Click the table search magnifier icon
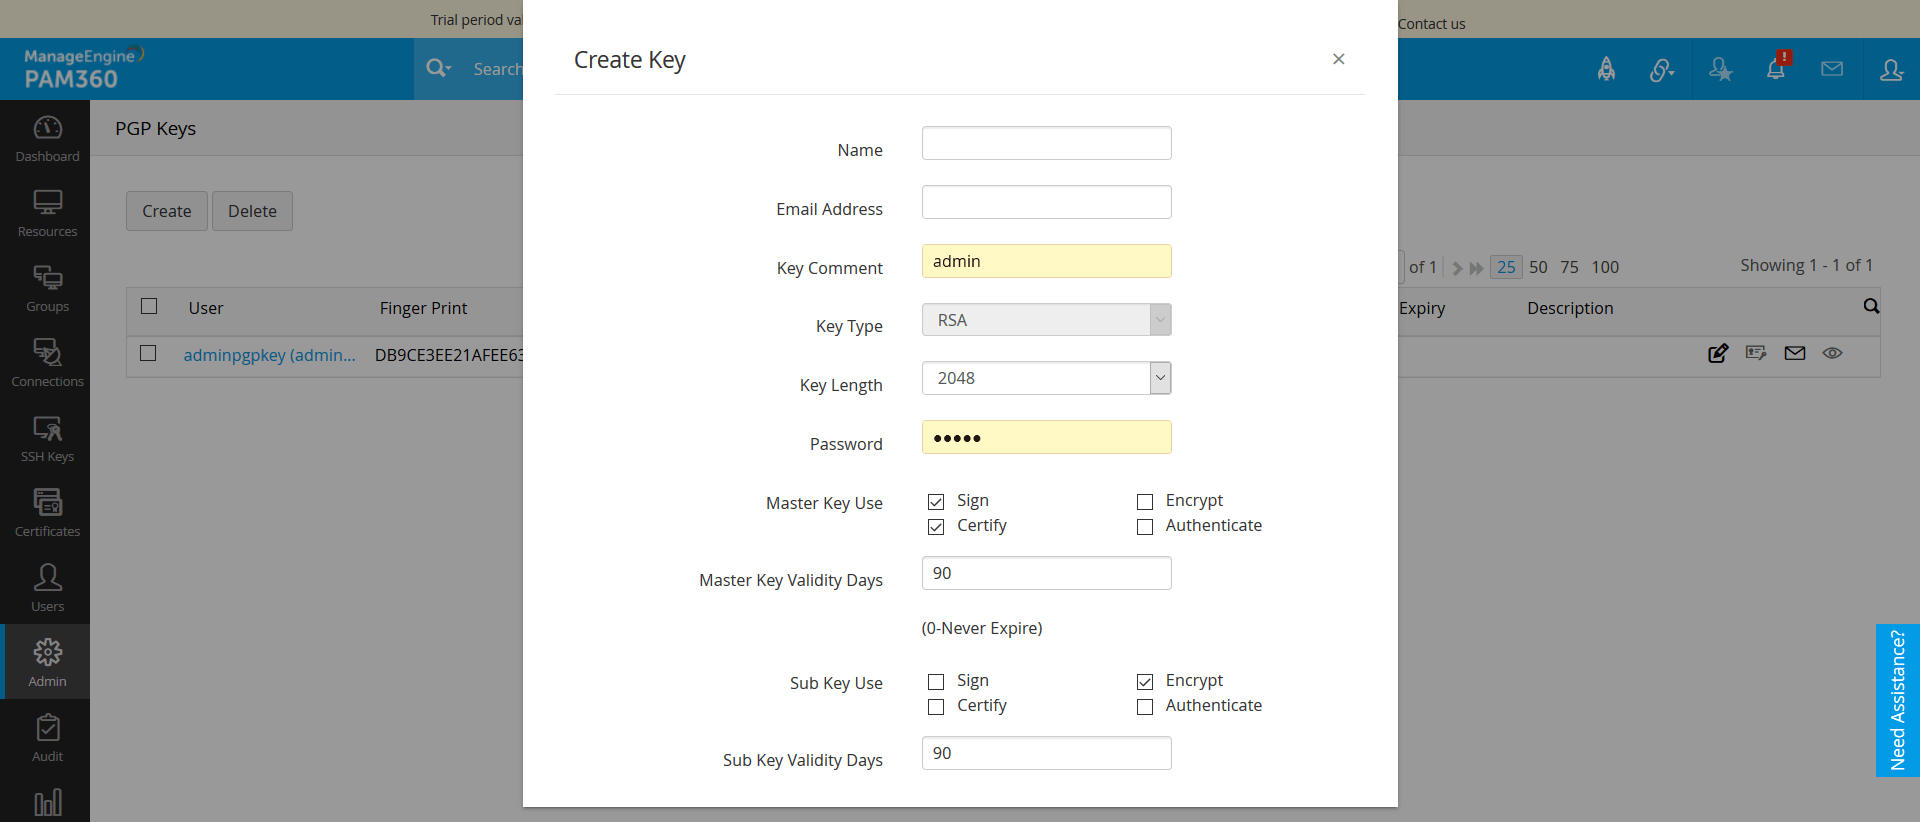 1871,306
